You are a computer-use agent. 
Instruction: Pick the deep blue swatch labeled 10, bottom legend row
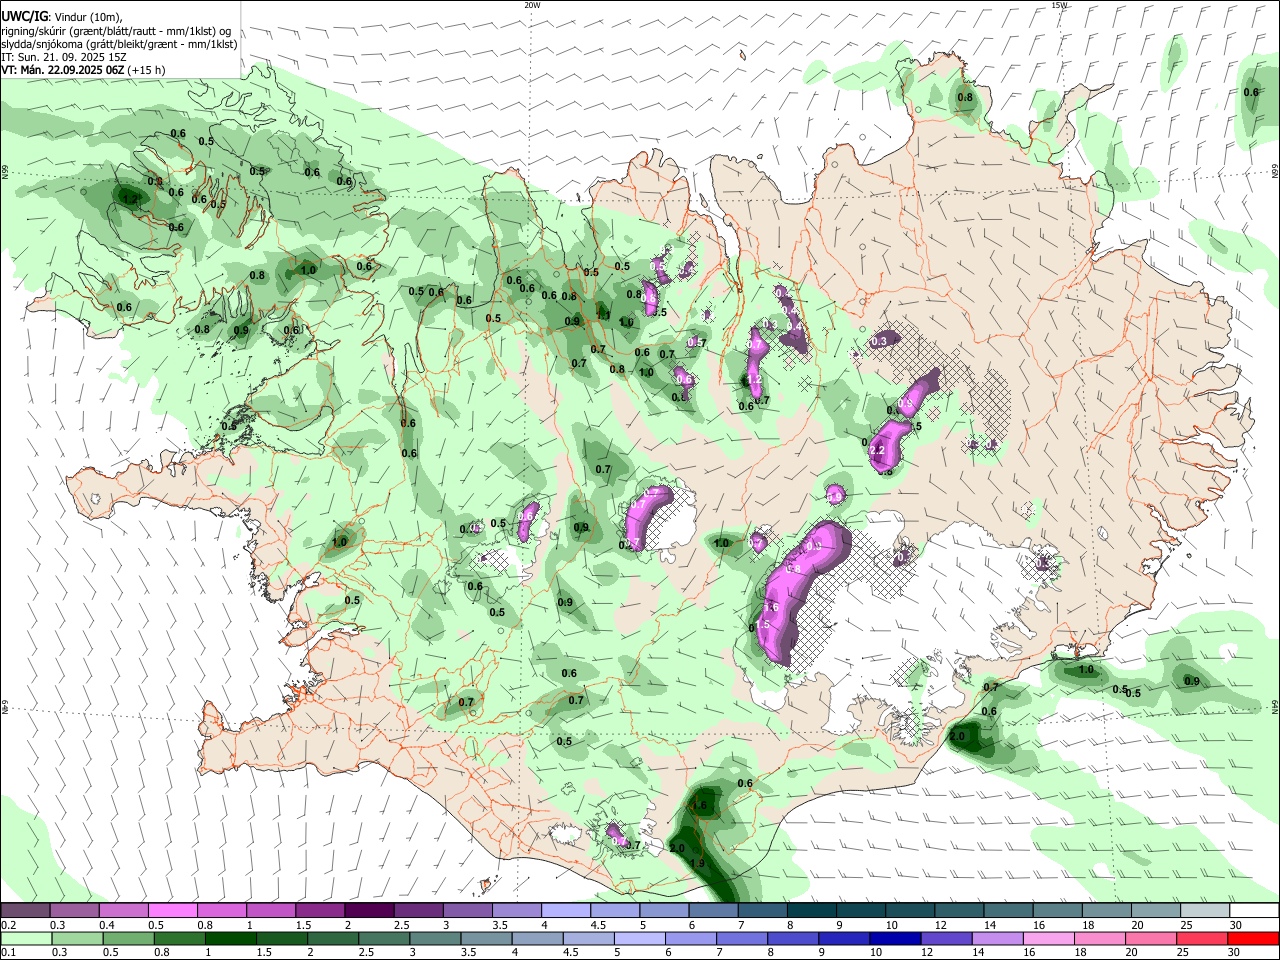click(894, 938)
